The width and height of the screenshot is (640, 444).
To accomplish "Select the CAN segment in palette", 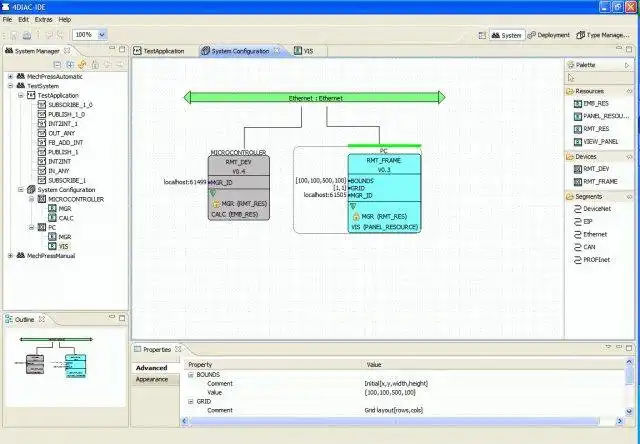I will [x=584, y=247].
